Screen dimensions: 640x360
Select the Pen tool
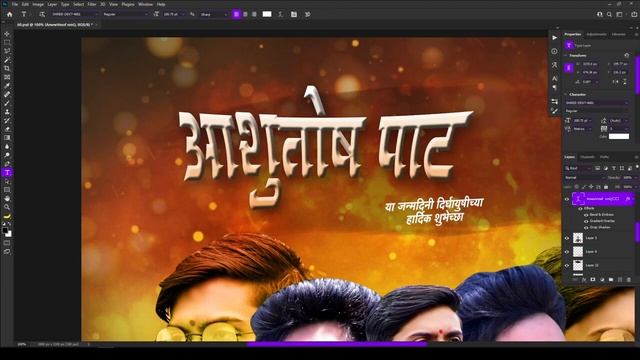coord(7,164)
